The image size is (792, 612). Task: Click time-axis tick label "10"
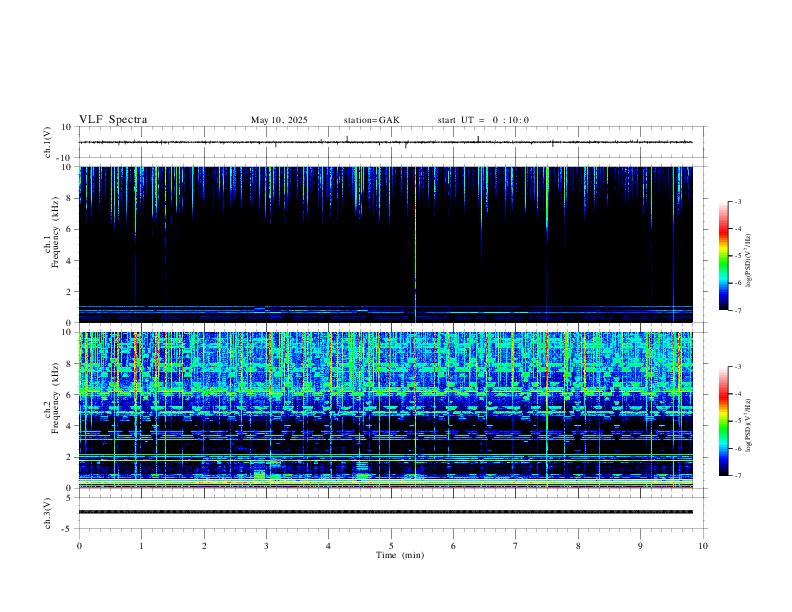(x=703, y=546)
